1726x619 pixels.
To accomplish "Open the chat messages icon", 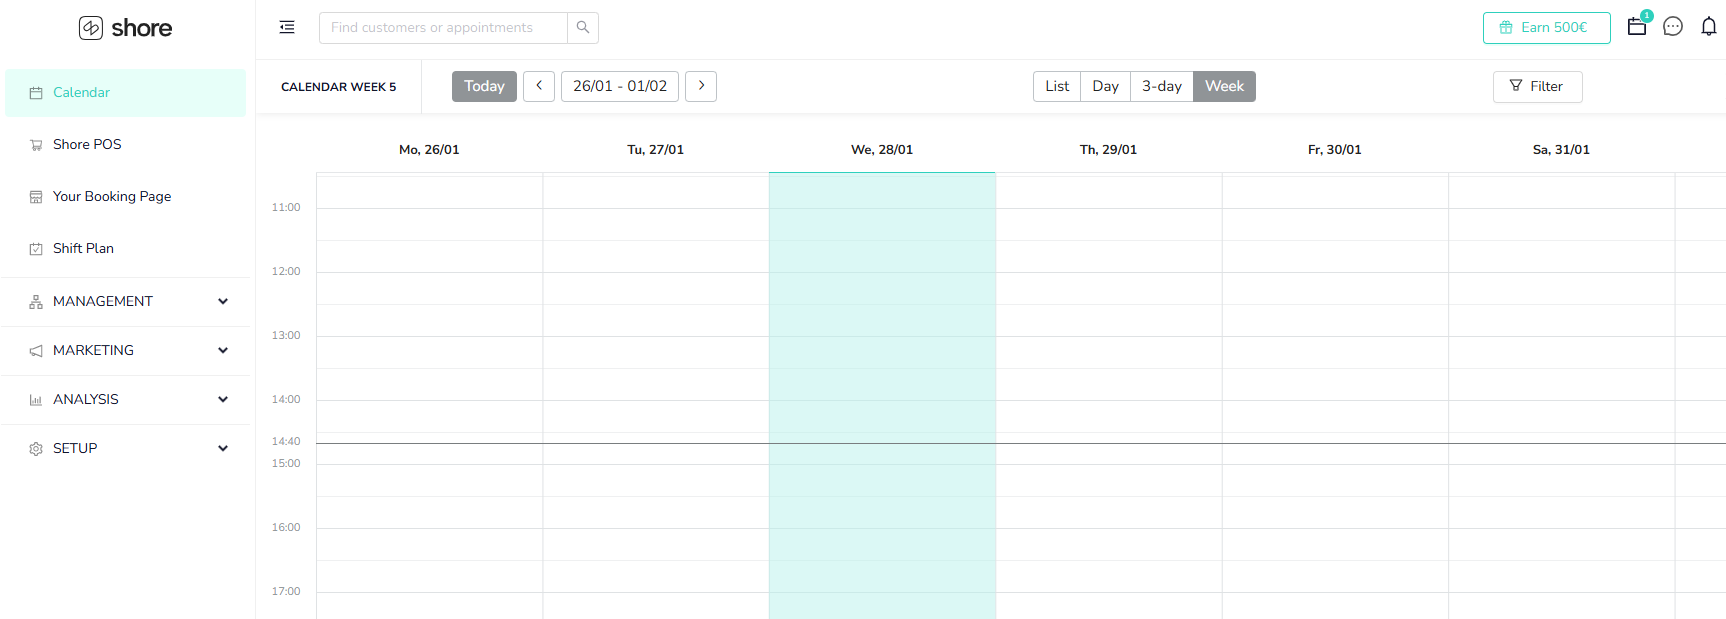I will (1672, 27).
